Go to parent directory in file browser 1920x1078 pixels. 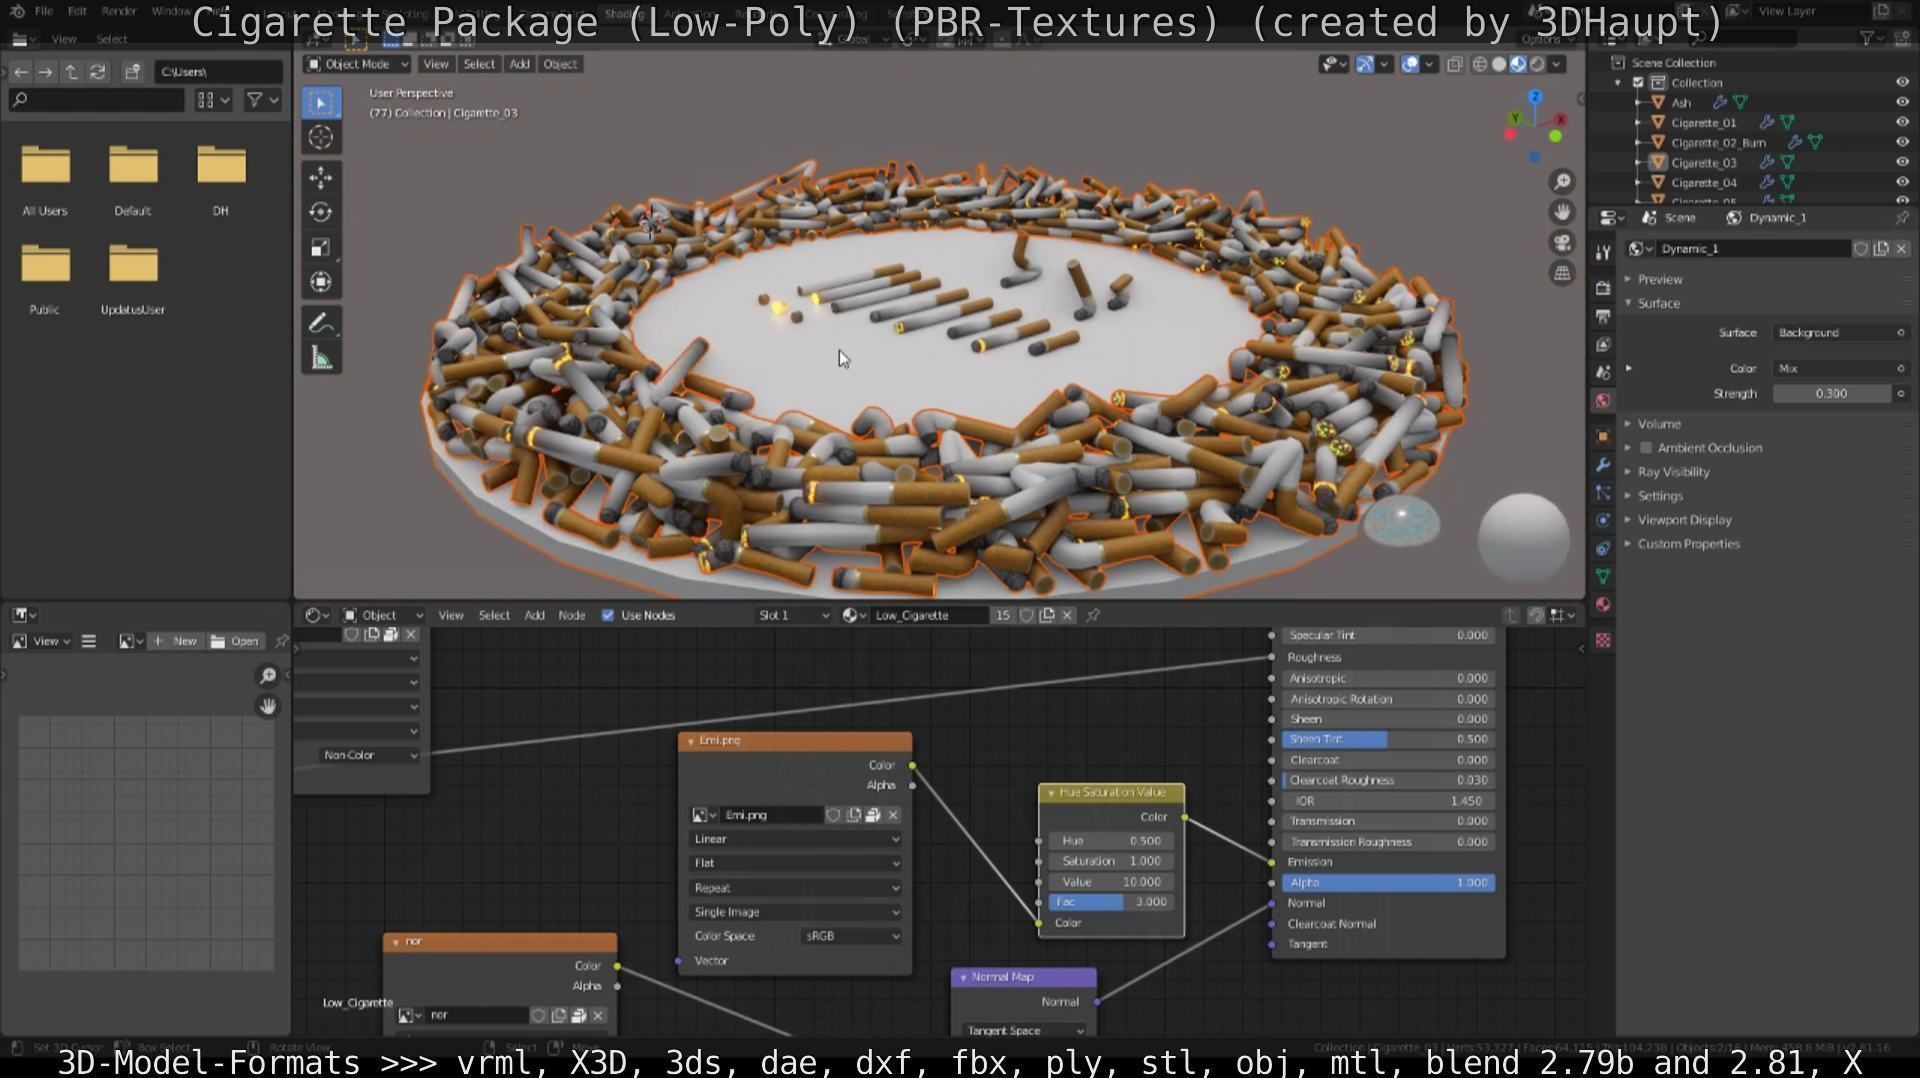coord(71,72)
